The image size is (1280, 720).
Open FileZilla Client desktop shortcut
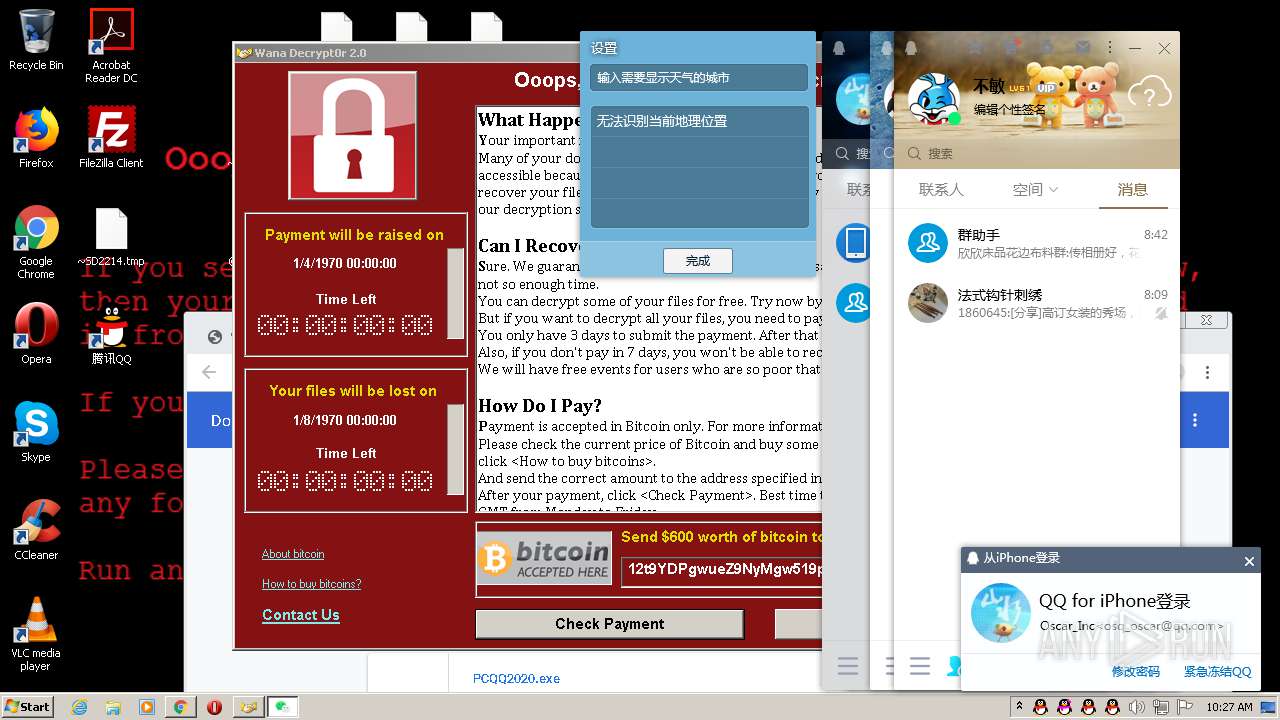pyautogui.click(x=111, y=137)
